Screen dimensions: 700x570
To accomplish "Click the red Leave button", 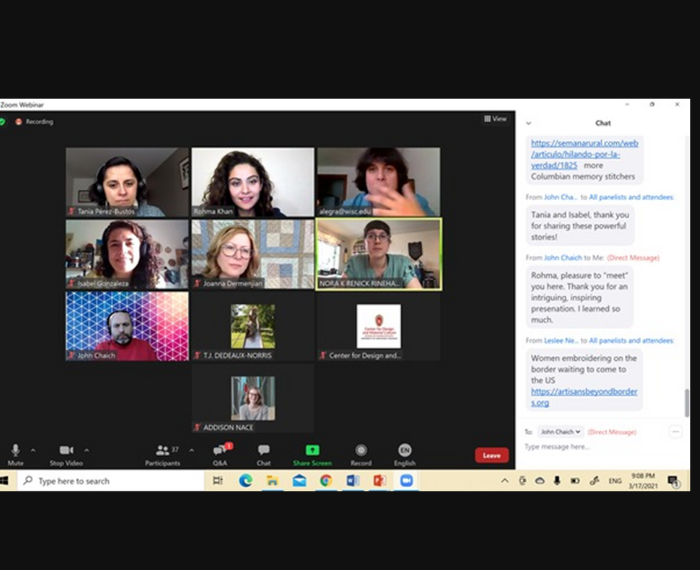I will tap(491, 455).
